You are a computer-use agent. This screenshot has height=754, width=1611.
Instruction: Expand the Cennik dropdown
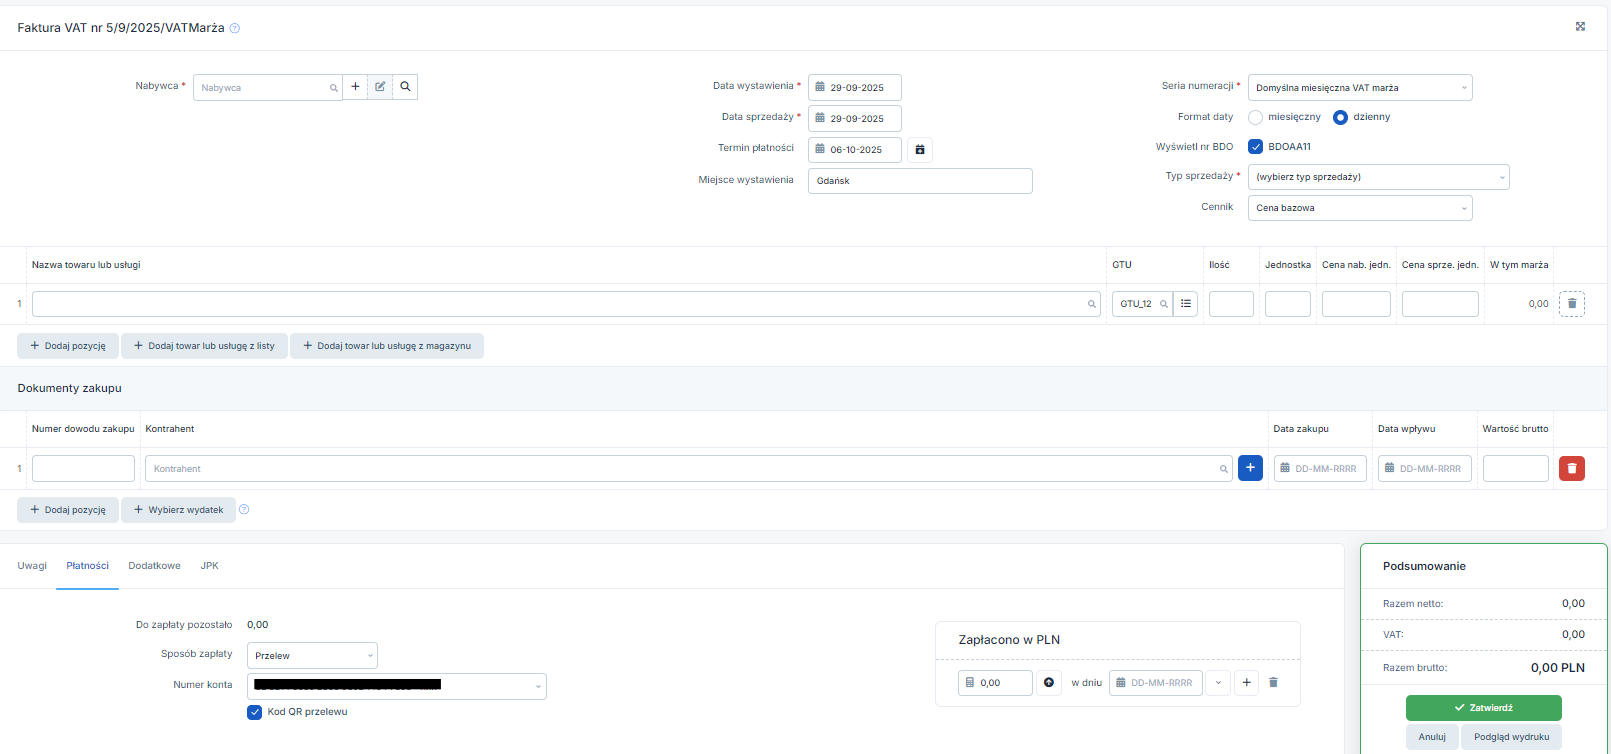pos(1359,208)
